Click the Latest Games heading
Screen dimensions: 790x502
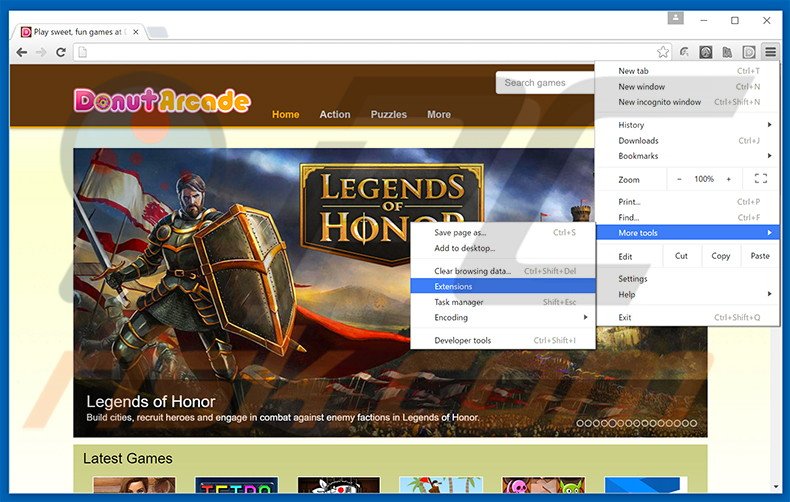pos(127,459)
